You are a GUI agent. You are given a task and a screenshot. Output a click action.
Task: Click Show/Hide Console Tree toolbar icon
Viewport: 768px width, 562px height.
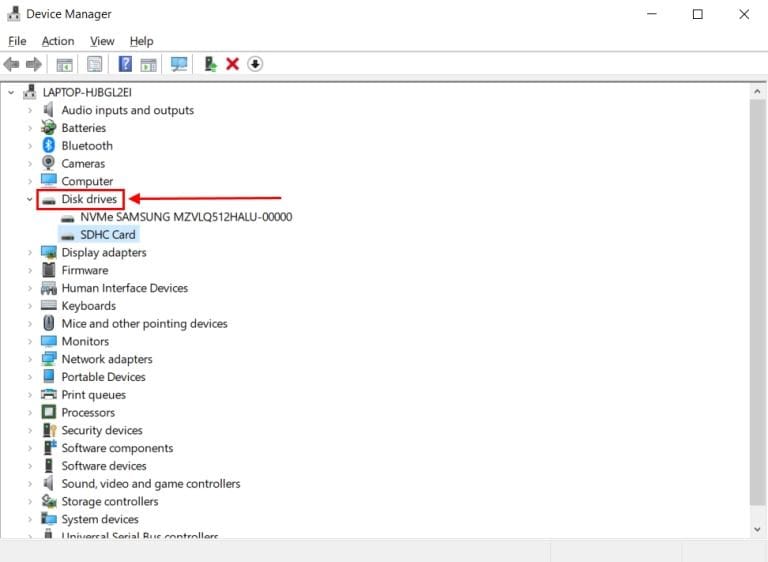pyautogui.click(x=64, y=64)
